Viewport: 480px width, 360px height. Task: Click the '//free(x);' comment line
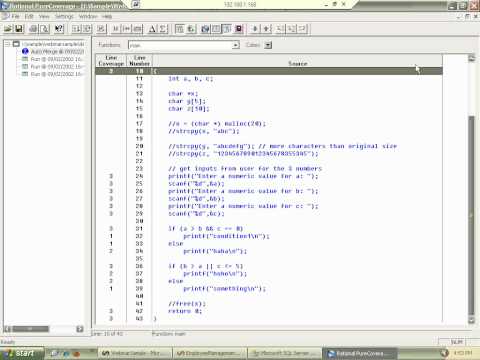[x=187, y=304]
